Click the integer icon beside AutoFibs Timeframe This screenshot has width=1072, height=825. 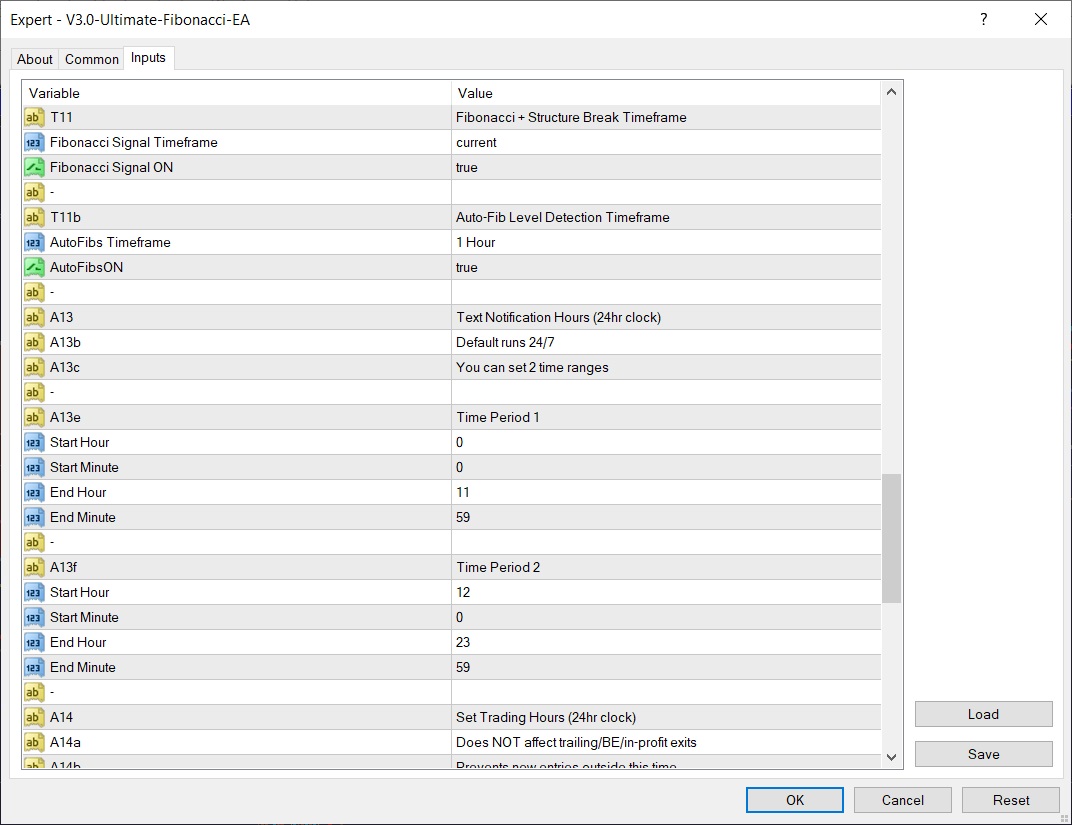click(34, 242)
